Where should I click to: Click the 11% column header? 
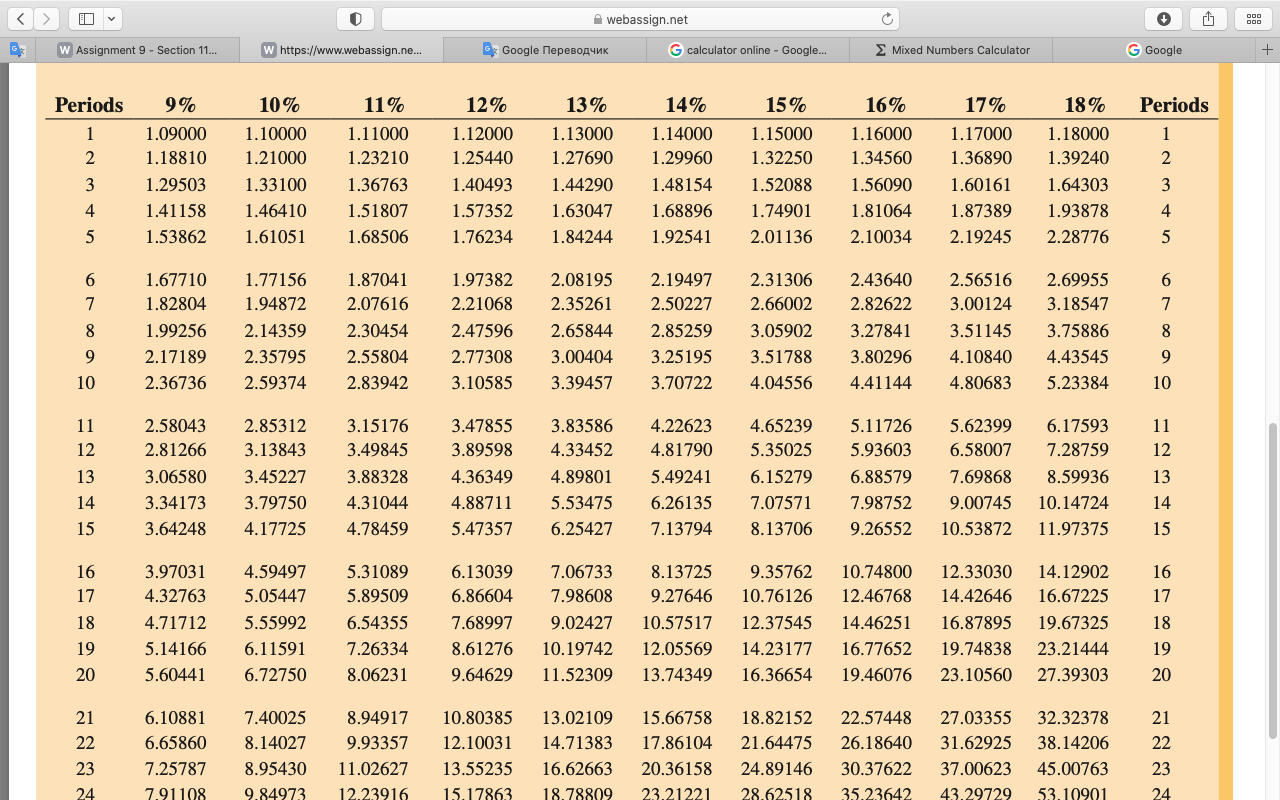click(383, 105)
